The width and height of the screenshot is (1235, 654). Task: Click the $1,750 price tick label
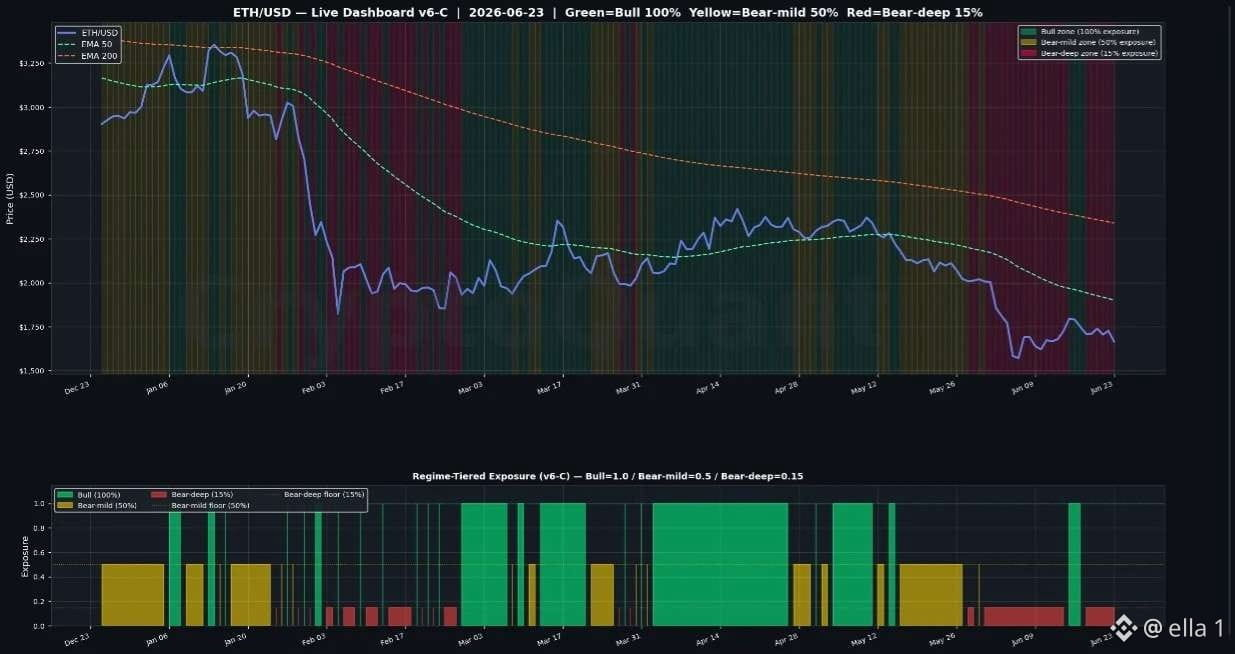point(32,327)
